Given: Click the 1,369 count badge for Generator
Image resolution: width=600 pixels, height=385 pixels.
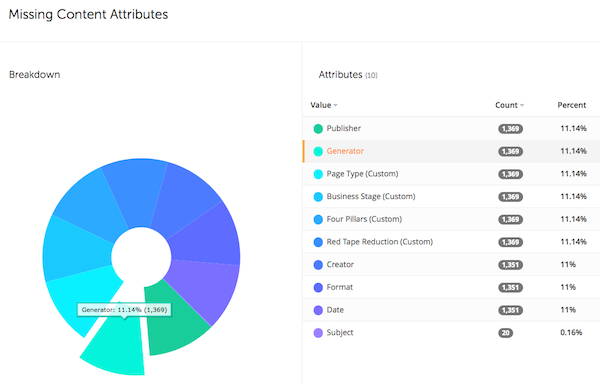Looking at the screenshot, I should pyautogui.click(x=510, y=151).
